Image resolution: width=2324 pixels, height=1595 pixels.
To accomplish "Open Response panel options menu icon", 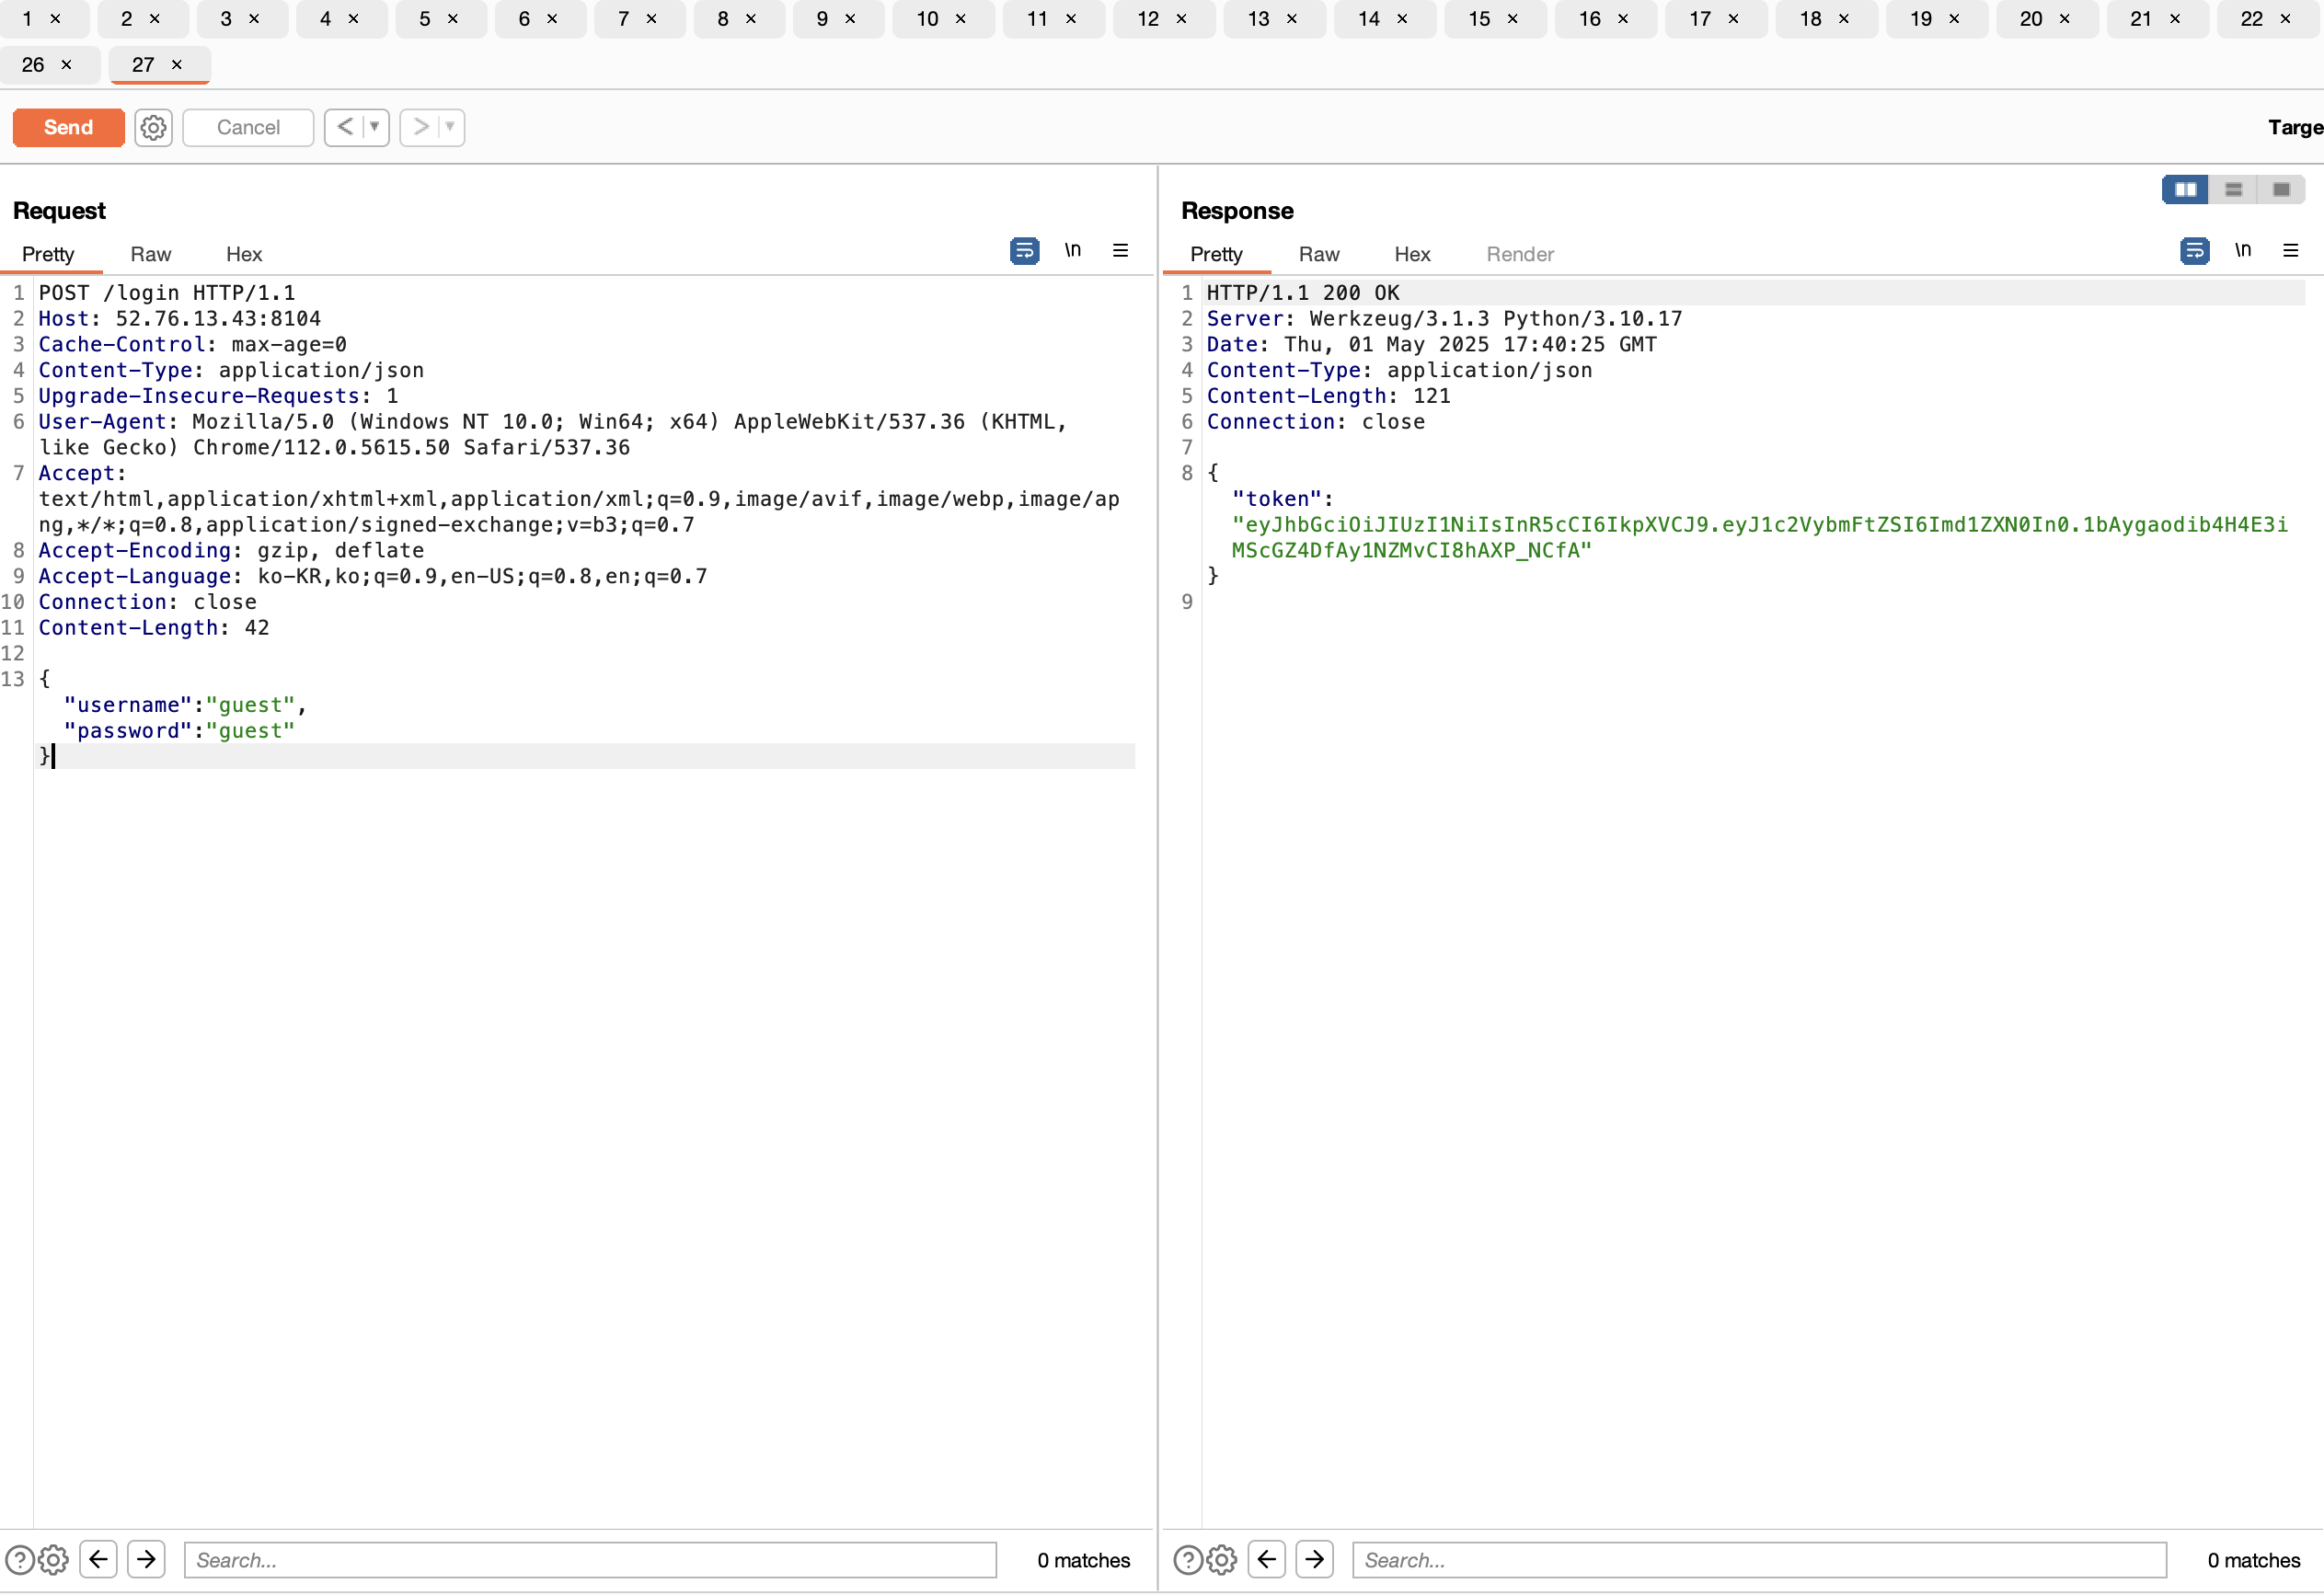I will pos(2290,251).
